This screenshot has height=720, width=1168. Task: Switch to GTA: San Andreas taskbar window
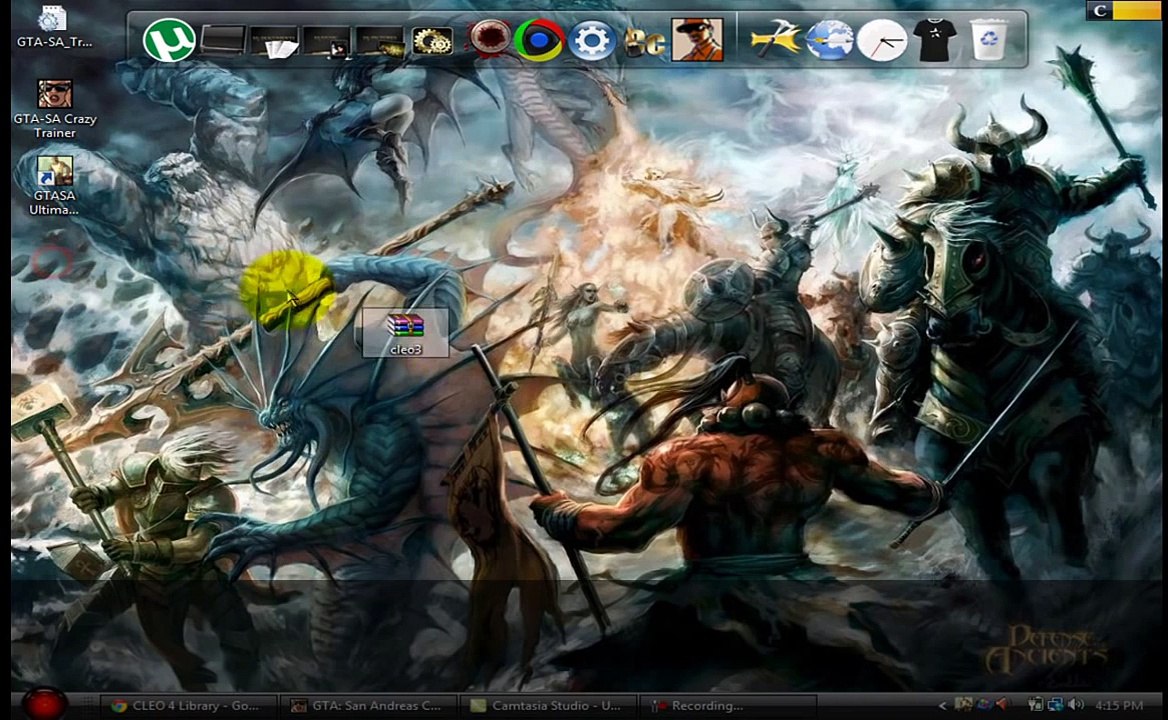coord(368,705)
